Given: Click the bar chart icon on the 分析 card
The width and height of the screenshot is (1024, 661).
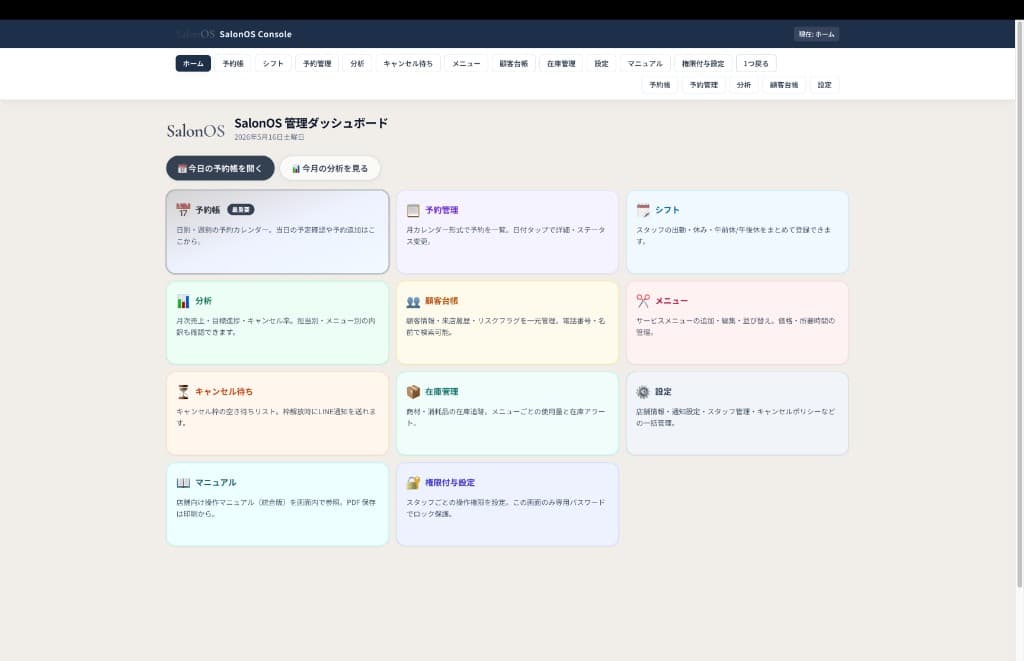Looking at the screenshot, I should (x=183, y=301).
